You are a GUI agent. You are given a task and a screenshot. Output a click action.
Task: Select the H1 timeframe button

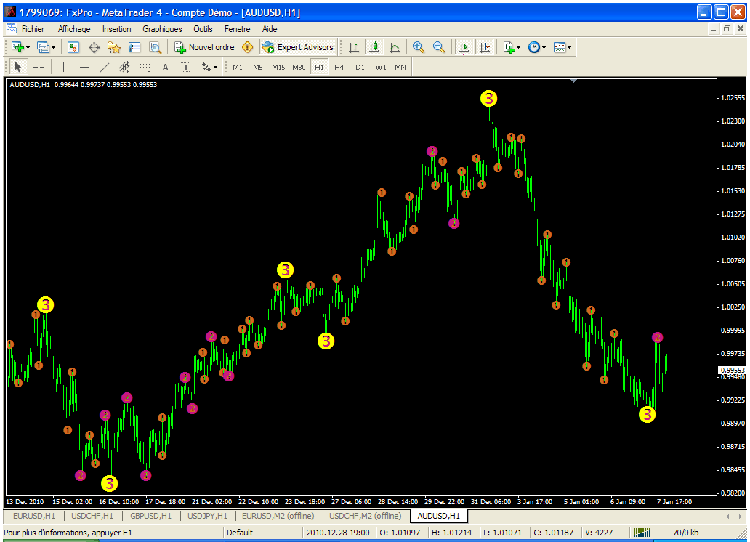[x=318, y=67]
